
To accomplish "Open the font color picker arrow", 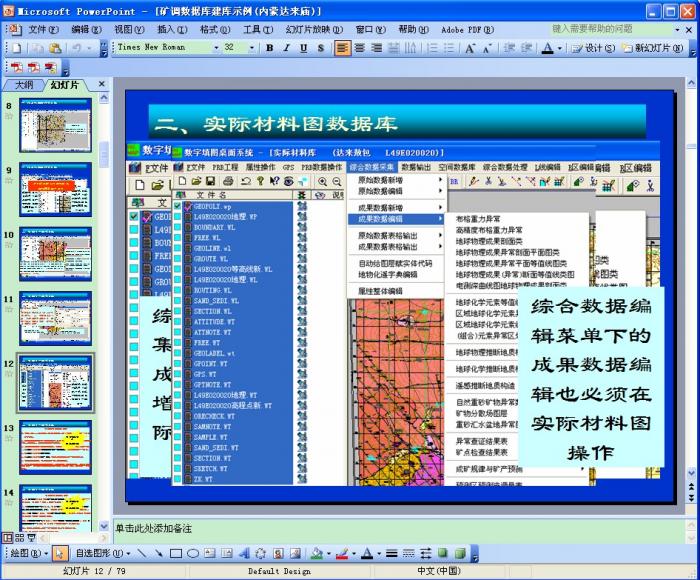I will pos(562,48).
